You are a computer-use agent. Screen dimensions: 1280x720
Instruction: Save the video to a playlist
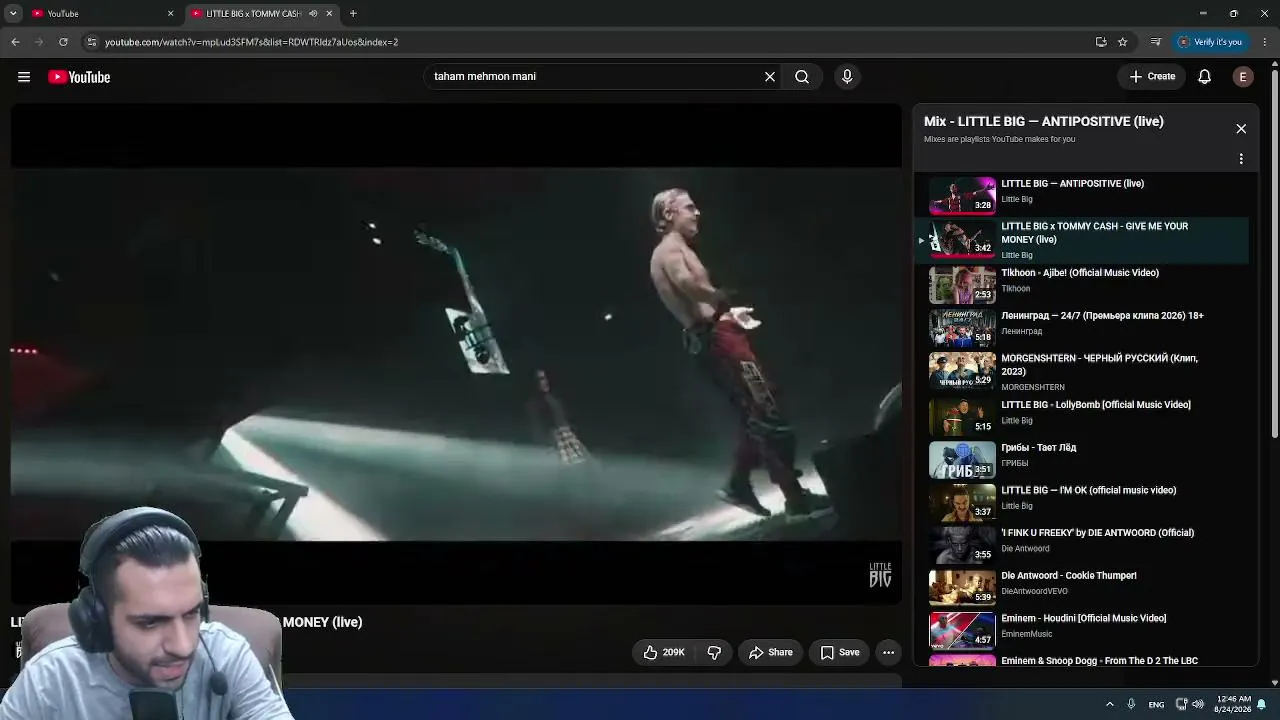pos(840,653)
